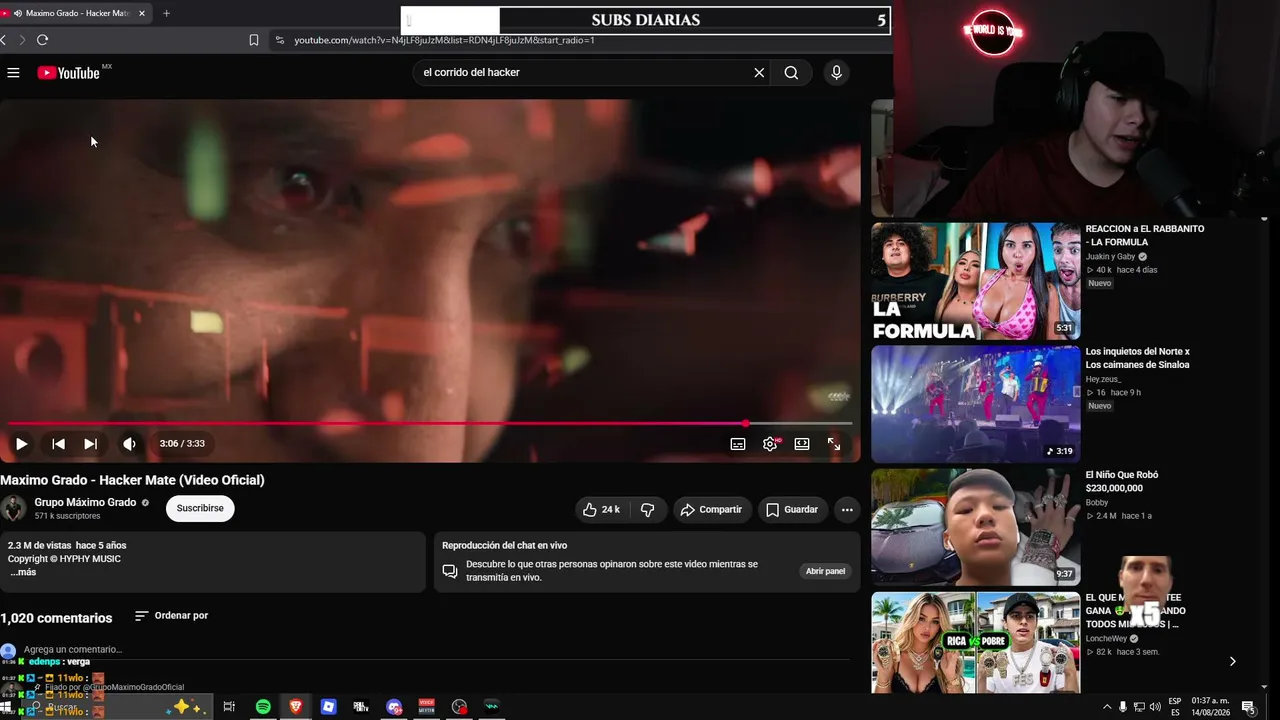This screenshot has width=1280, height=720.
Task: Mute the video volume
Action: tap(129, 444)
